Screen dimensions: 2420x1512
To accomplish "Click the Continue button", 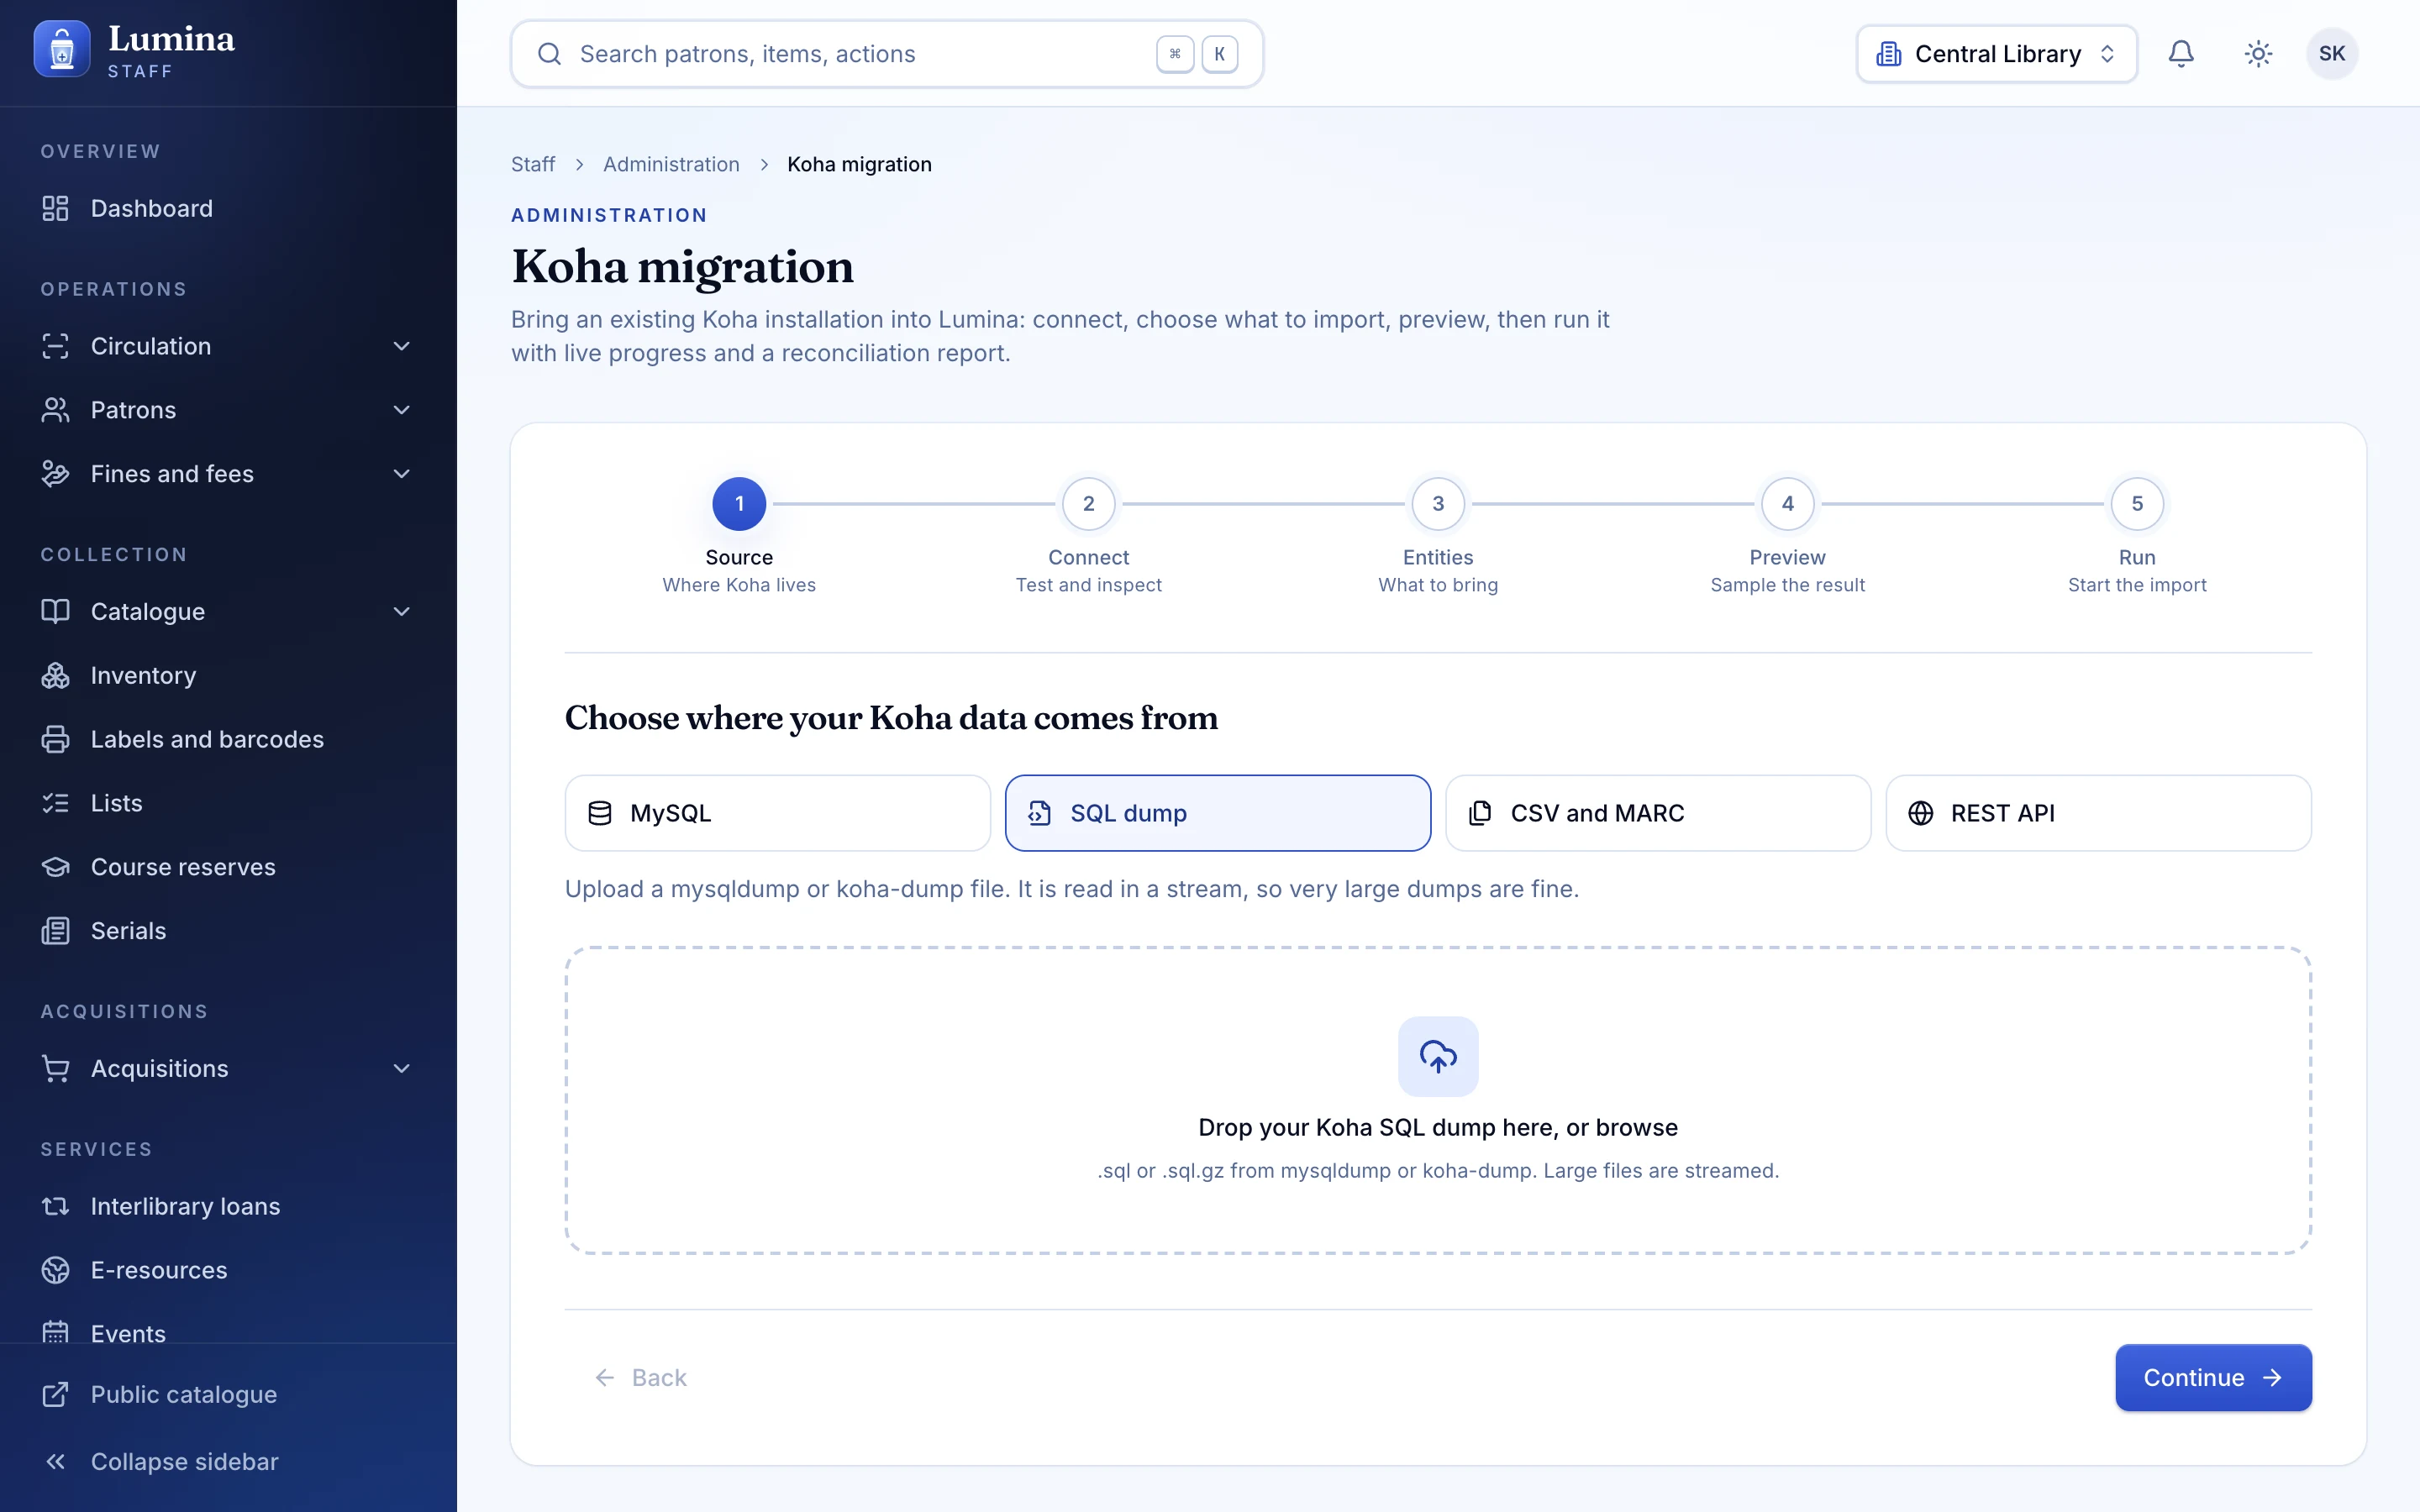I will pos(2213,1378).
